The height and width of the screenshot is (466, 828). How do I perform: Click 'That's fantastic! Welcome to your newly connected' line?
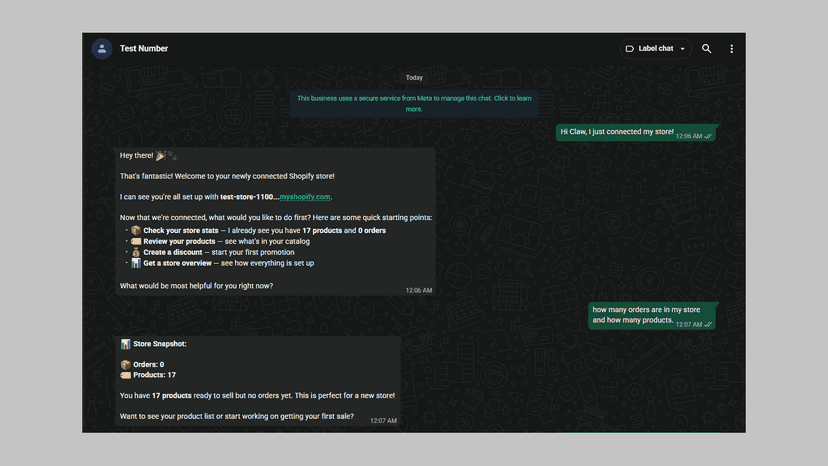(x=227, y=176)
